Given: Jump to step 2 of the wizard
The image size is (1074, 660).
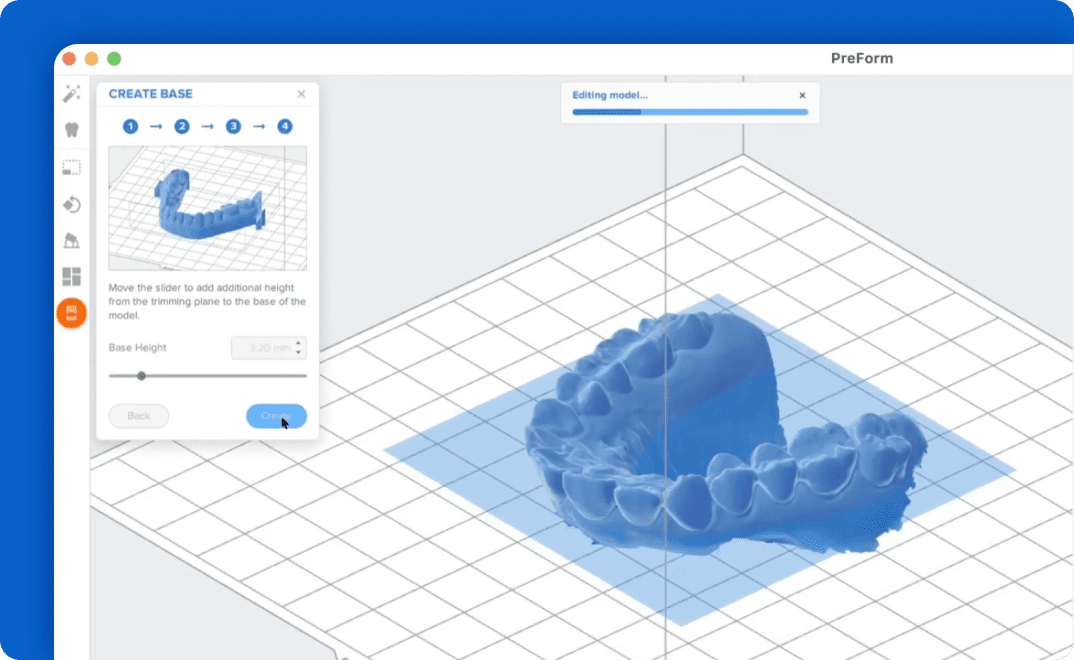Looking at the screenshot, I should coord(182,126).
